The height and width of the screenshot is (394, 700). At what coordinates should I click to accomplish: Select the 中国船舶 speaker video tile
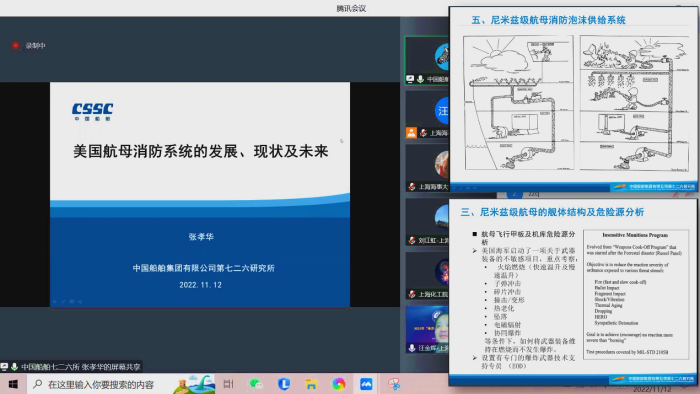coord(427,61)
